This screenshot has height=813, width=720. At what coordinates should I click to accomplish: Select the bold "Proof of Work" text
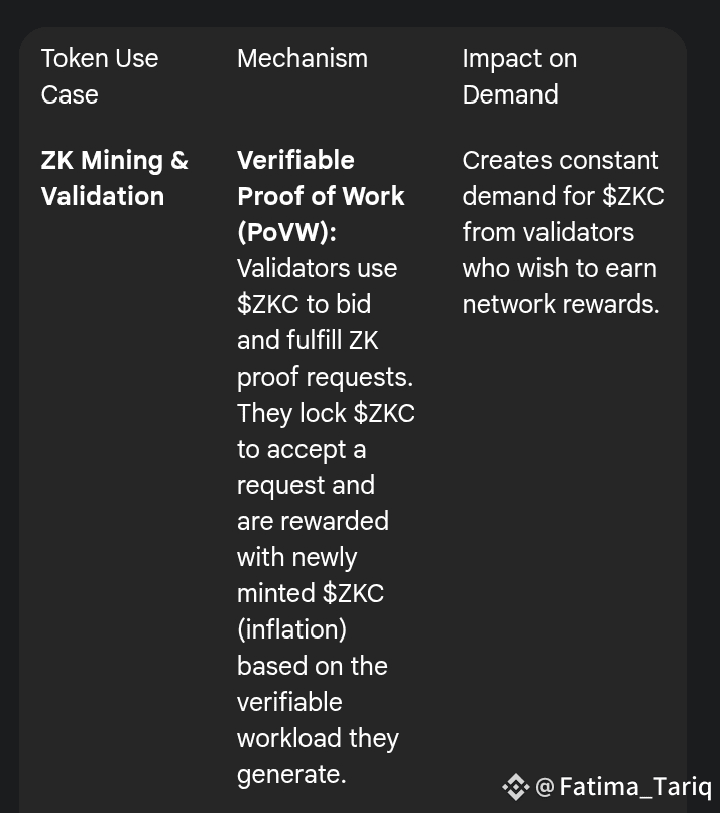tap(320, 196)
